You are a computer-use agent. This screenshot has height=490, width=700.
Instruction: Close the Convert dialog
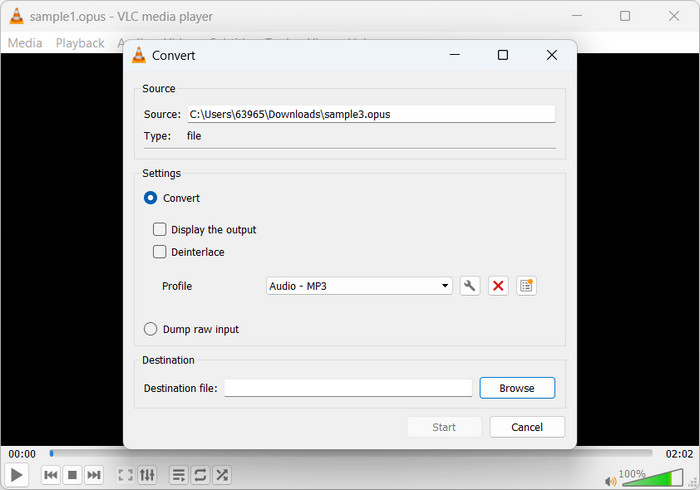552,55
